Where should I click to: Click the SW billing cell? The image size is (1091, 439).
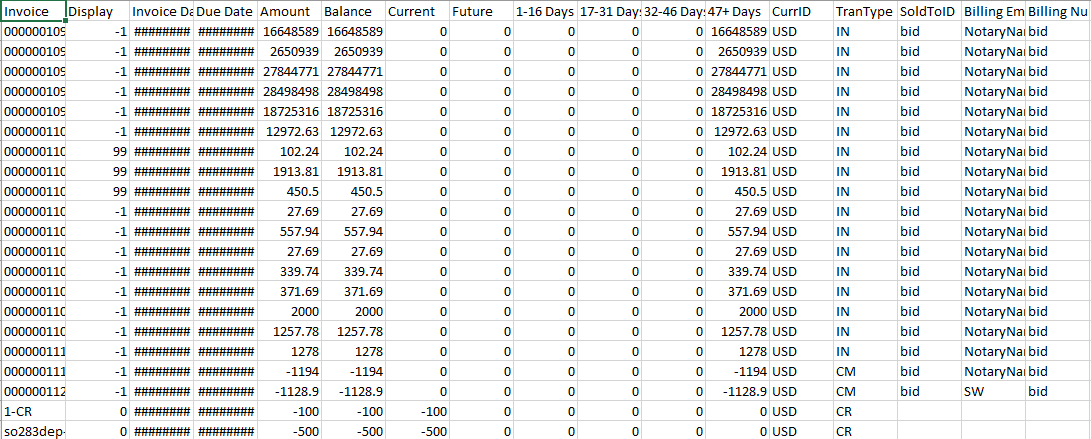pos(992,391)
